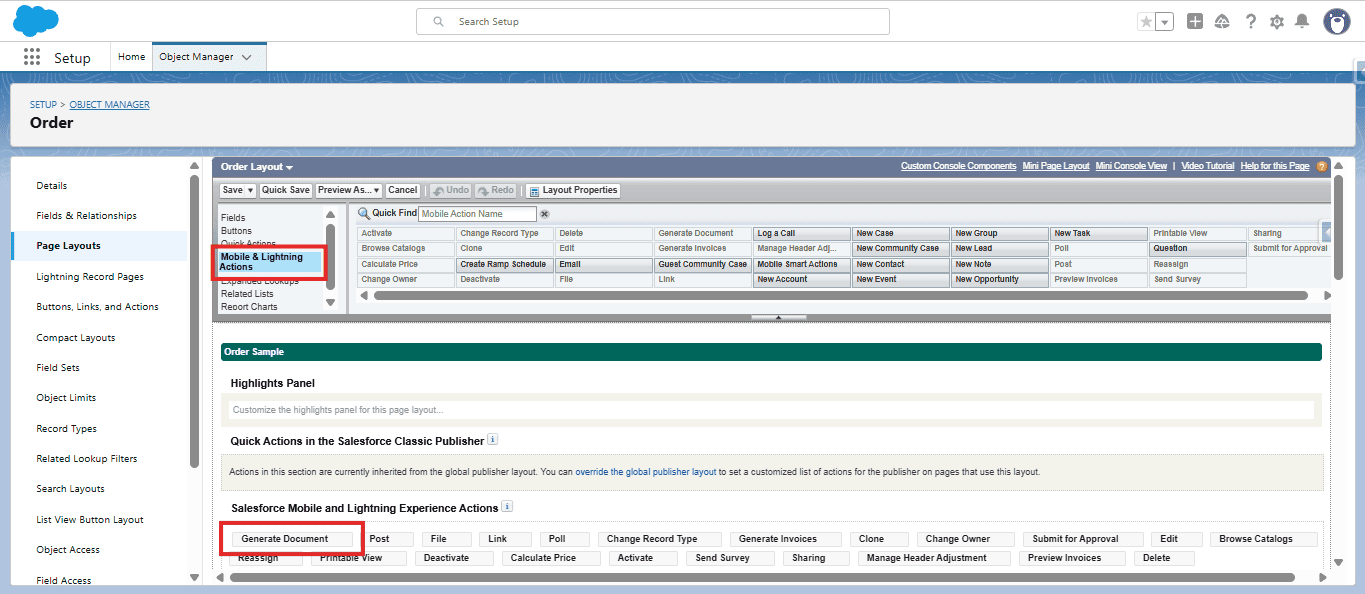Open Fields & Relationships in the sidebar
The width and height of the screenshot is (1365, 594).
pos(86,215)
